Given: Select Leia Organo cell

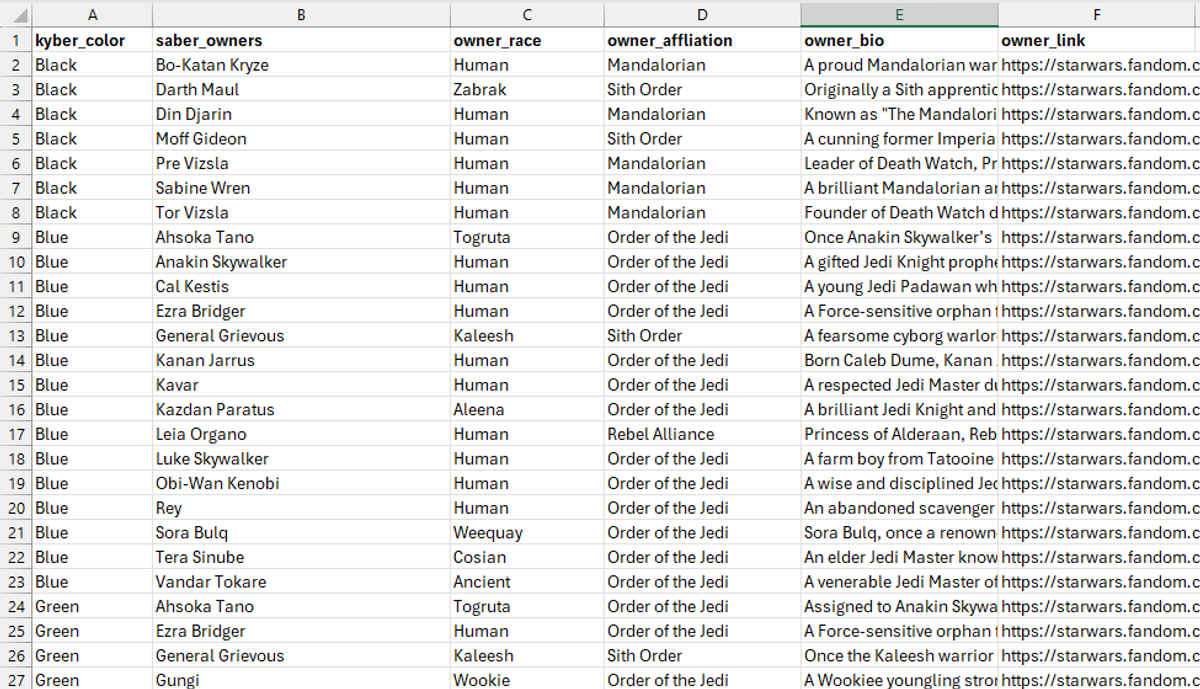Looking at the screenshot, I should (301, 434).
